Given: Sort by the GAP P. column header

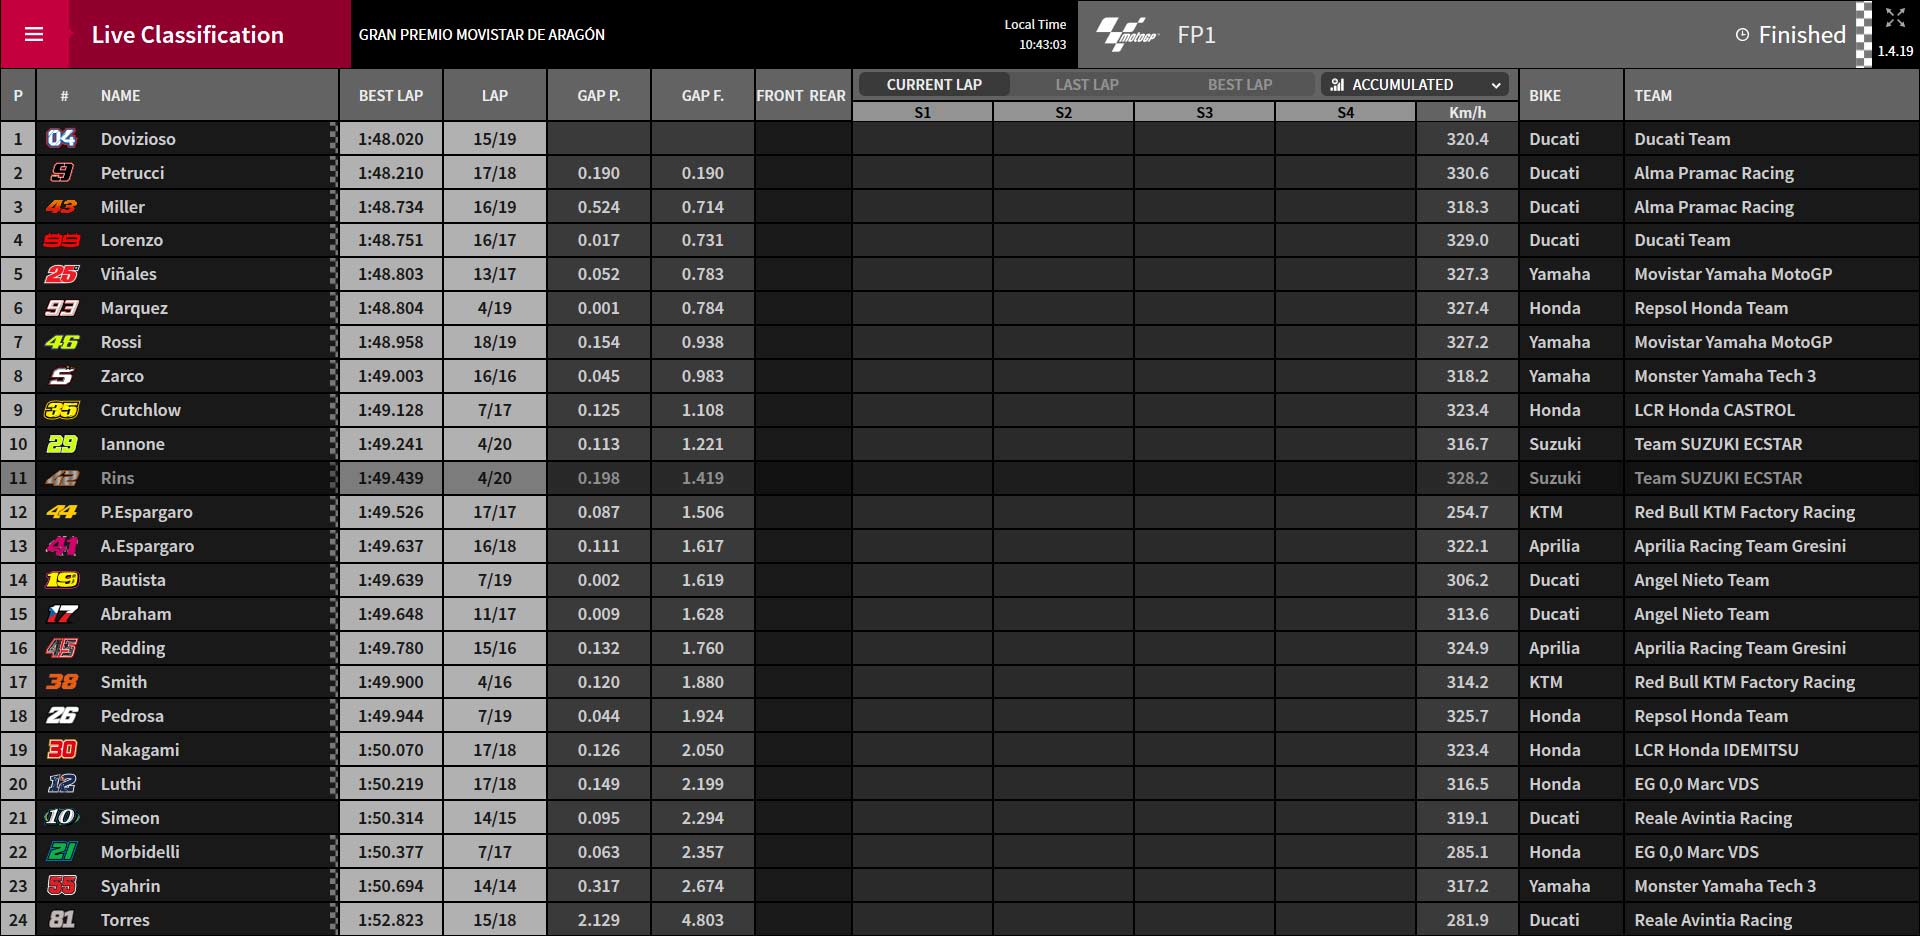Looking at the screenshot, I should [599, 96].
